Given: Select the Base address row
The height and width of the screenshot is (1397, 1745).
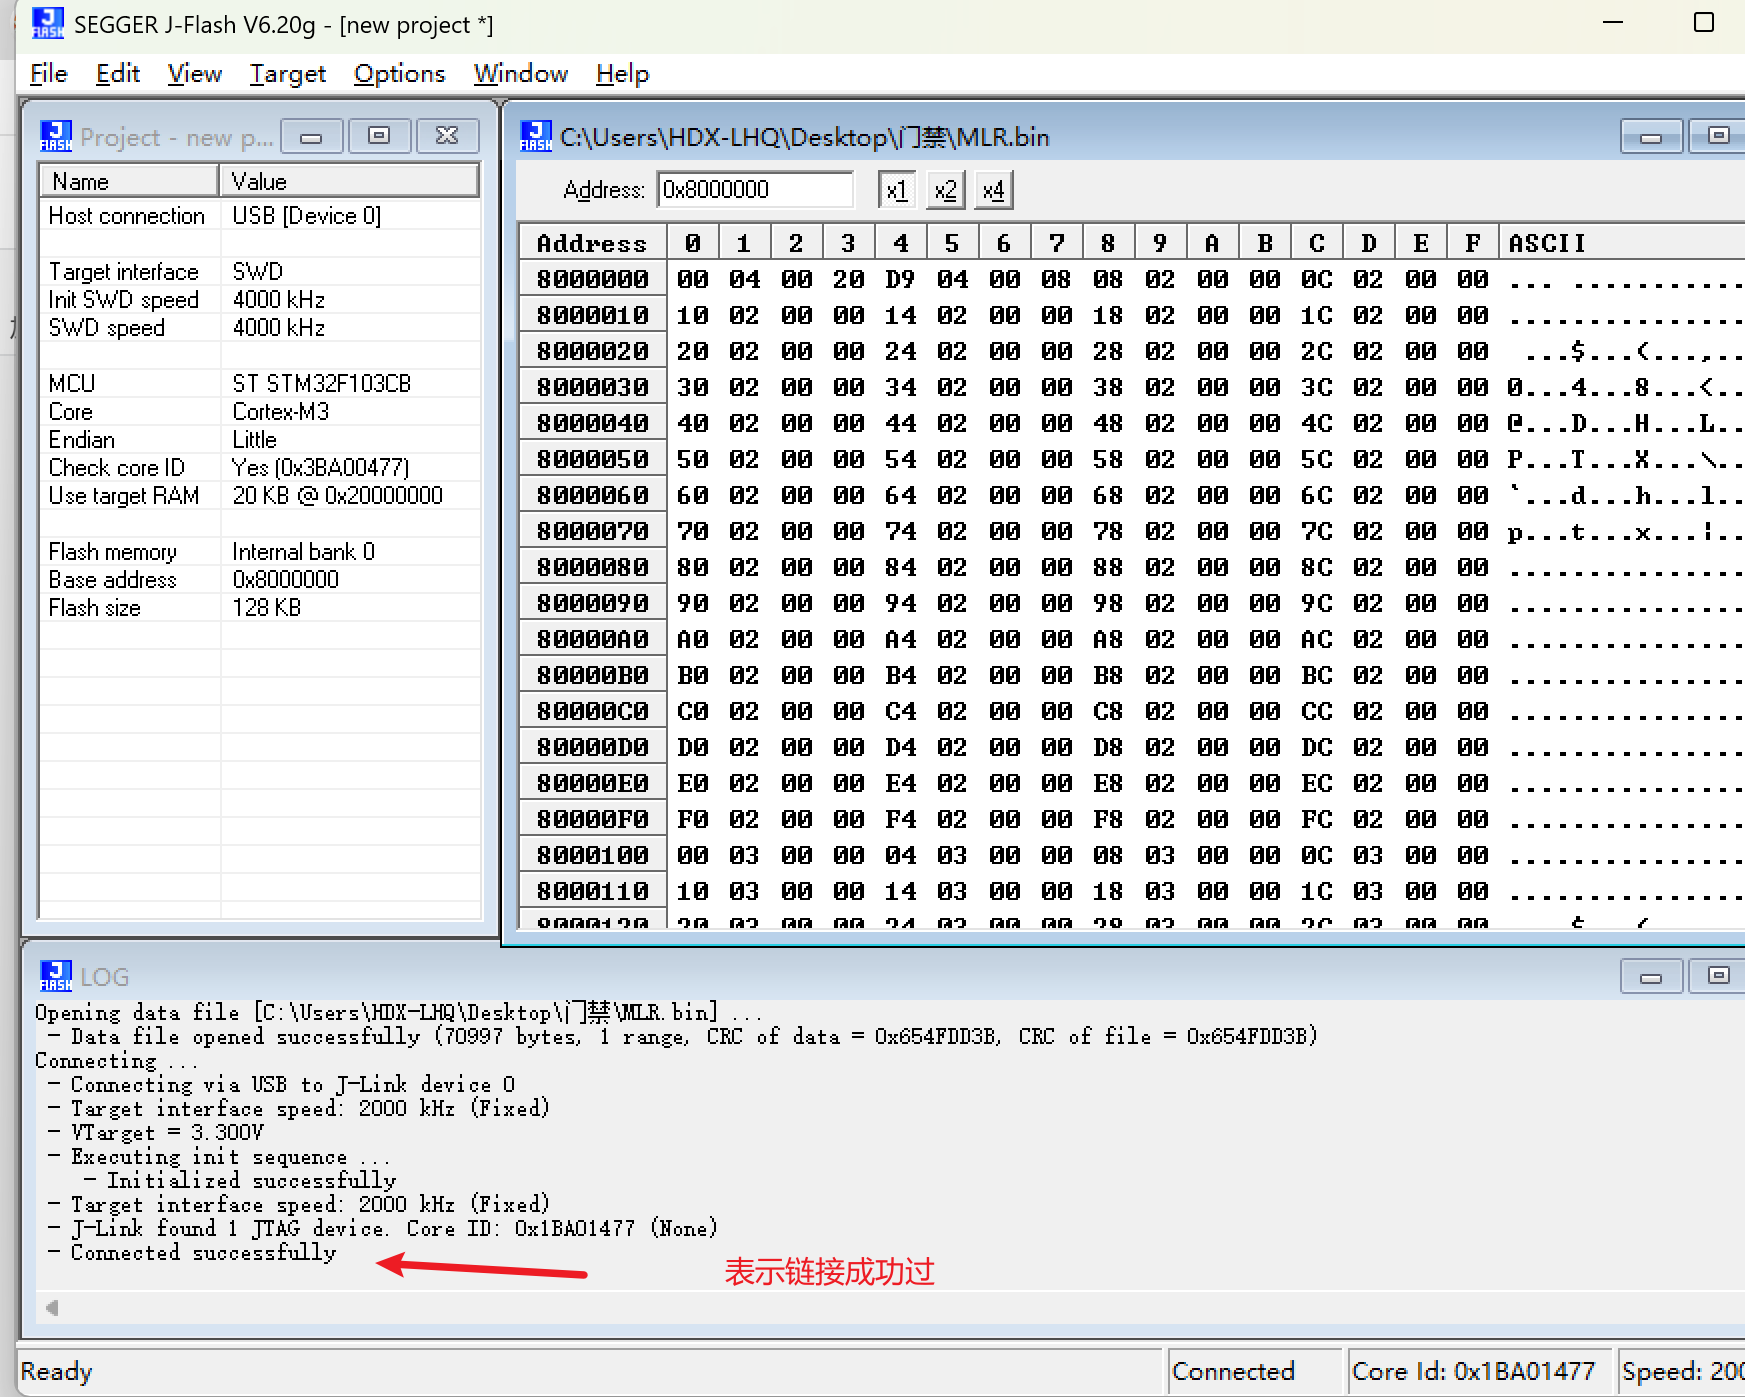Looking at the screenshot, I should click(x=260, y=580).
